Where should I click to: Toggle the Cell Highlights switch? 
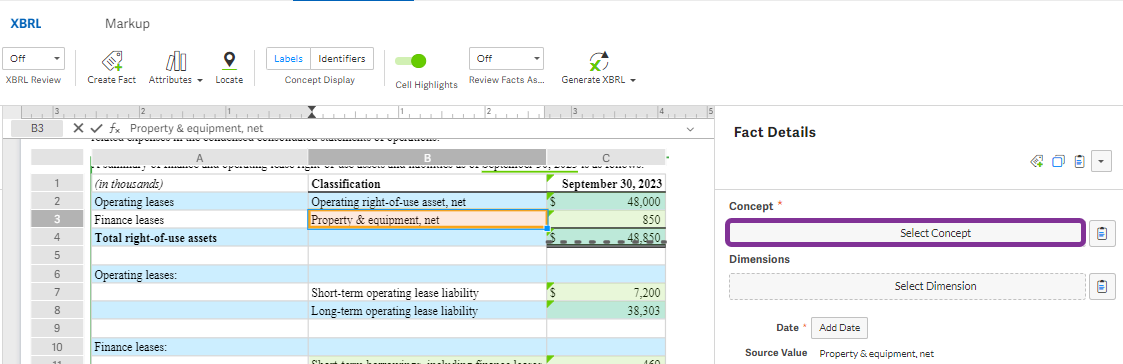pos(411,62)
